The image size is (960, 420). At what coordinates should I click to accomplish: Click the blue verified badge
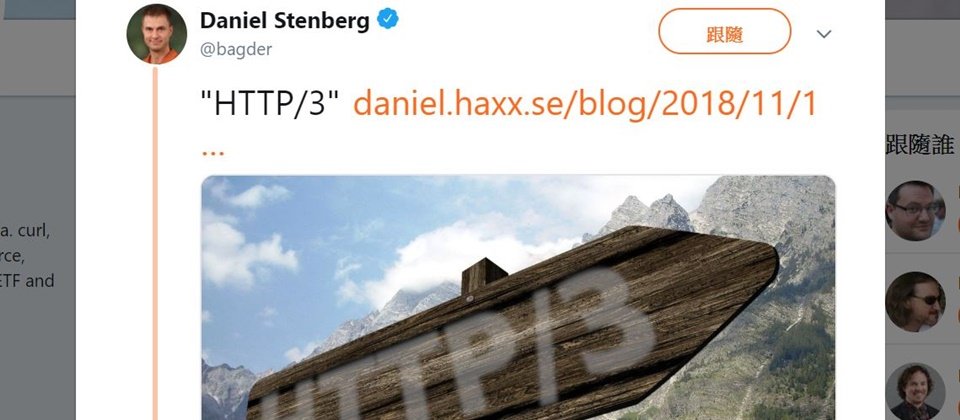point(388,20)
